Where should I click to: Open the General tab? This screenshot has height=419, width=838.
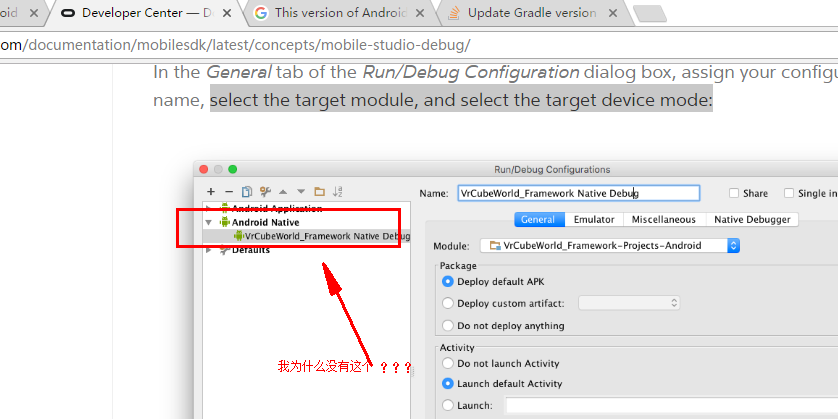tap(538, 220)
